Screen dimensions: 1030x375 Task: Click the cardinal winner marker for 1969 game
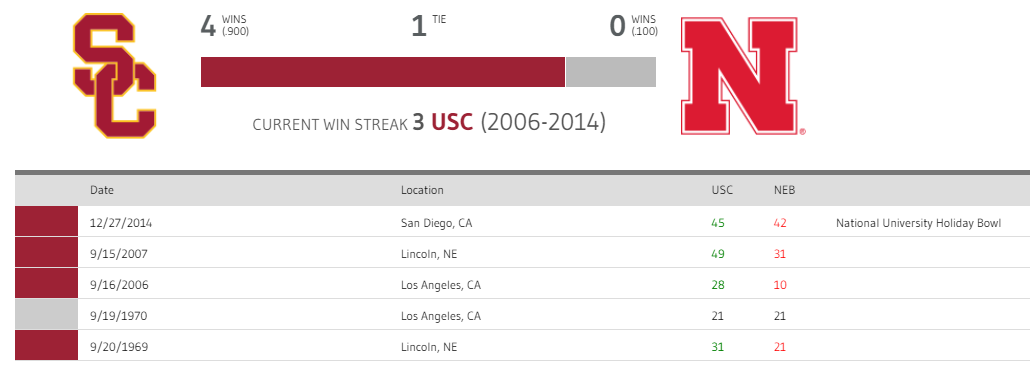click(46, 345)
